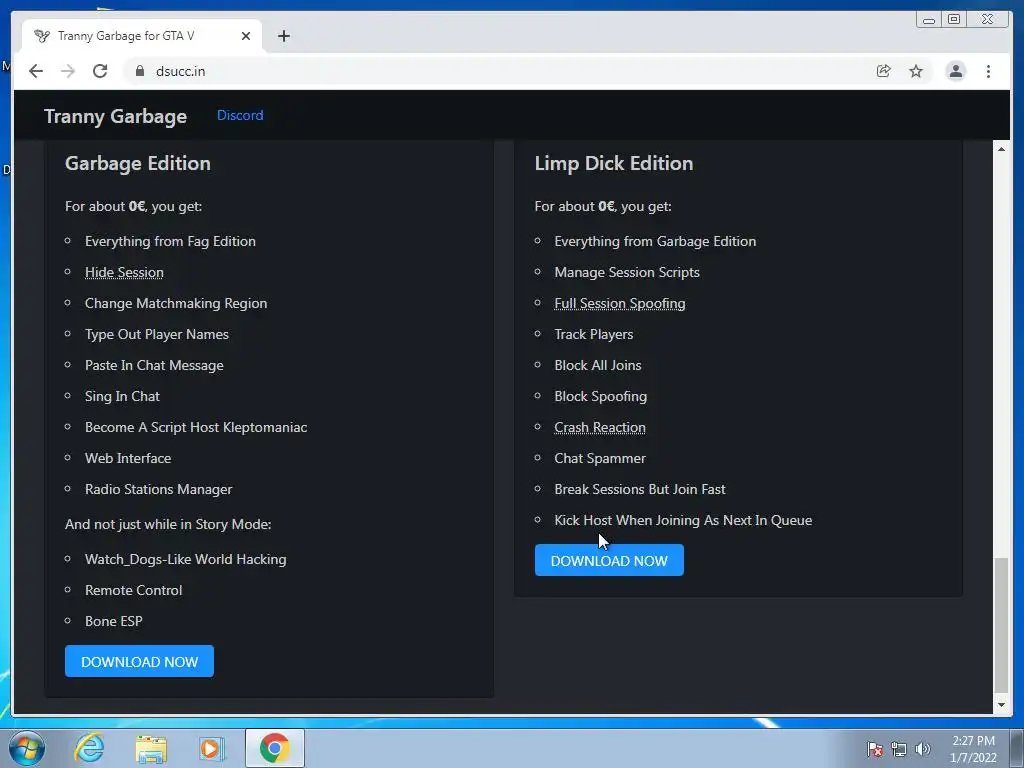
Task: Click the site title in the navbar
Action: pyautogui.click(x=116, y=116)
